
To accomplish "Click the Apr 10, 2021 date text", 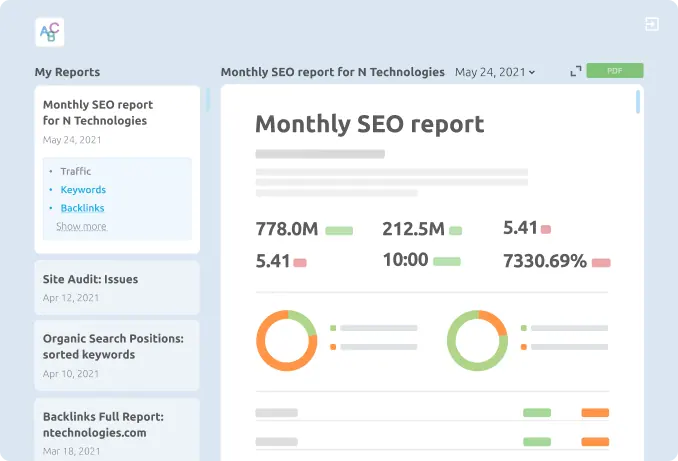I will pos(71,374).
